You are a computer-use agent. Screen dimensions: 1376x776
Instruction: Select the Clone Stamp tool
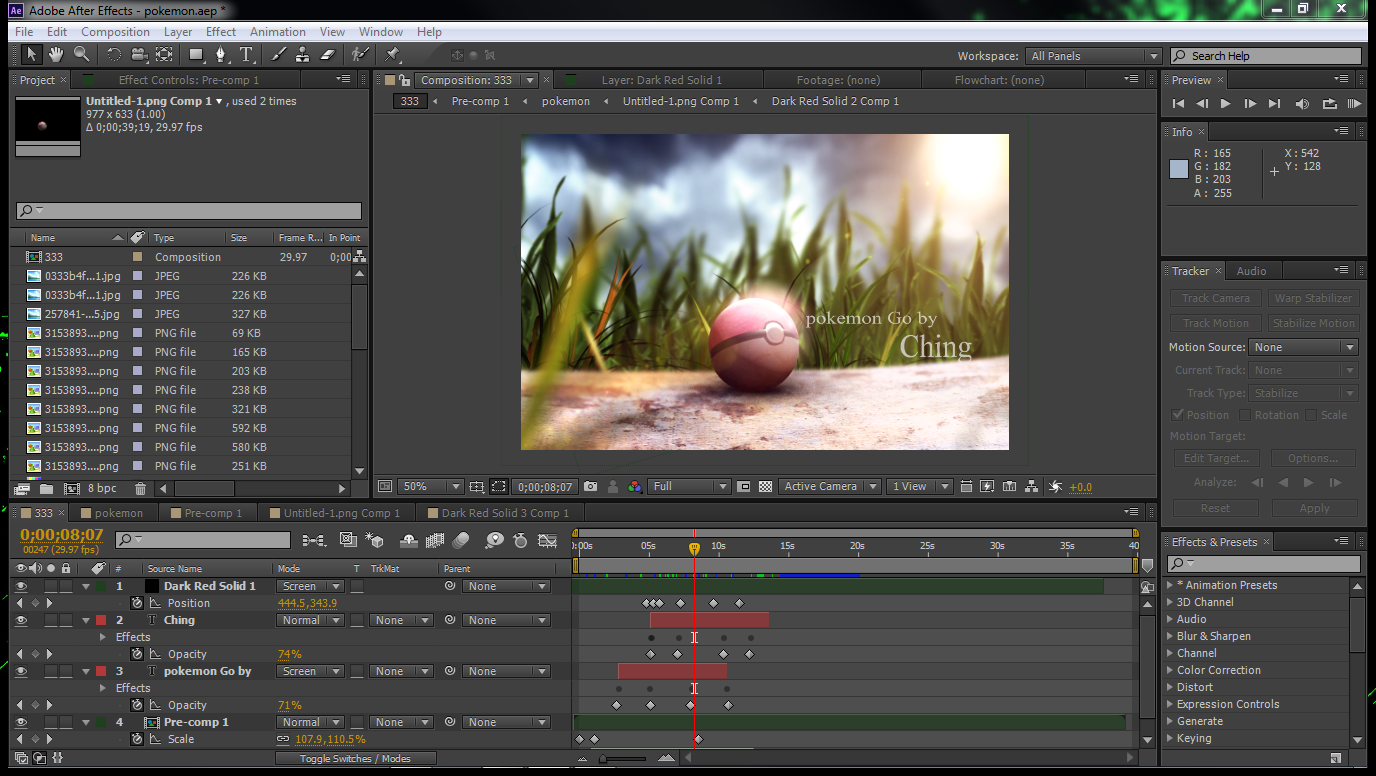click(x=302, y=55)
